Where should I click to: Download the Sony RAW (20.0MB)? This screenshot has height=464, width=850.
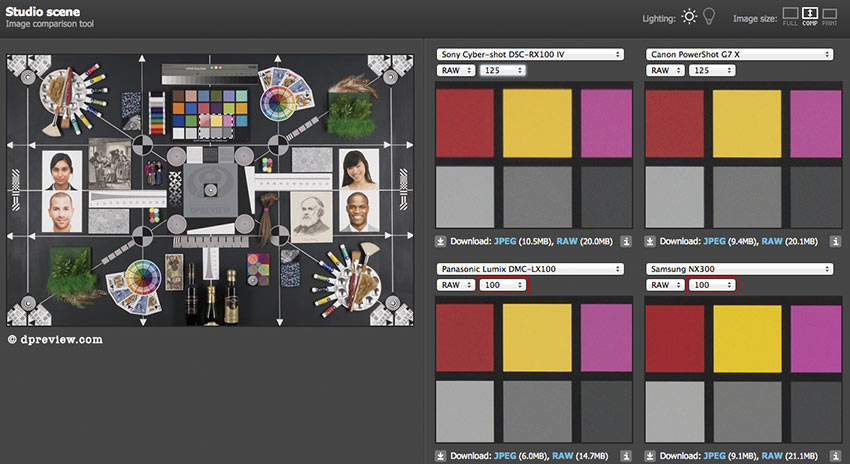(567, 241)
